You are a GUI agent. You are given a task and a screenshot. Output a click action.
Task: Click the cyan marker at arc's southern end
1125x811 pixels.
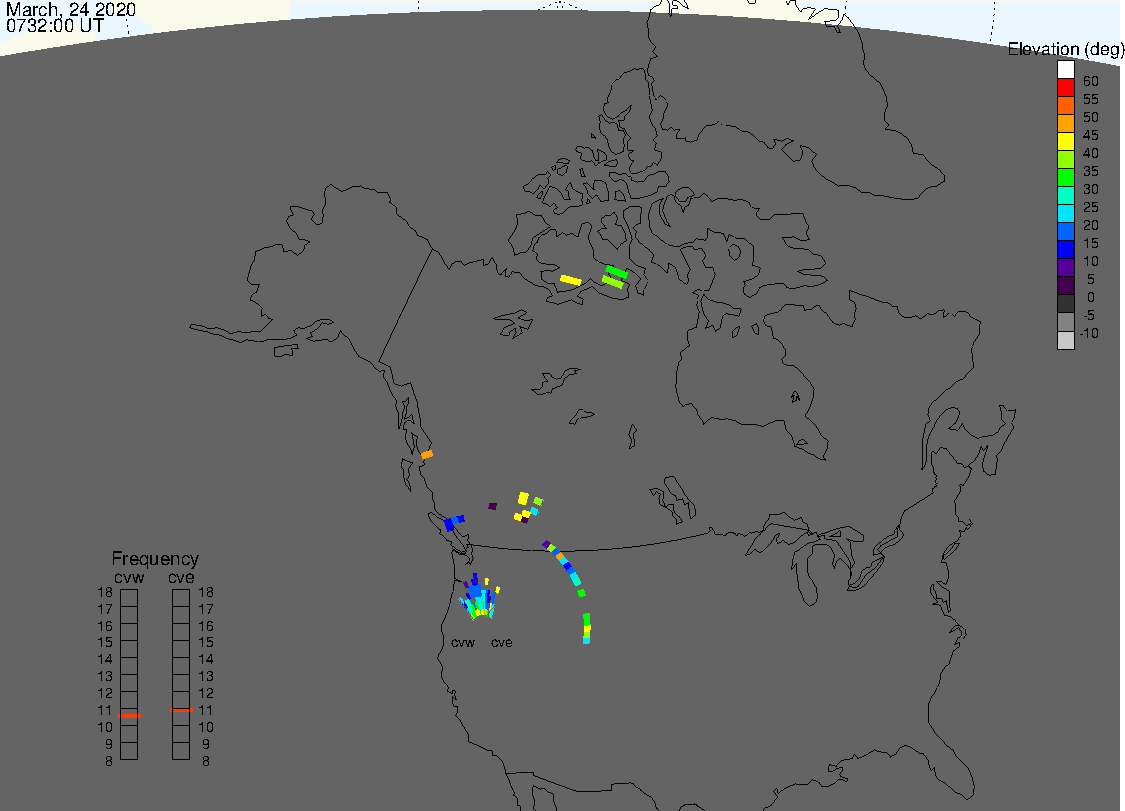point(586,640)
